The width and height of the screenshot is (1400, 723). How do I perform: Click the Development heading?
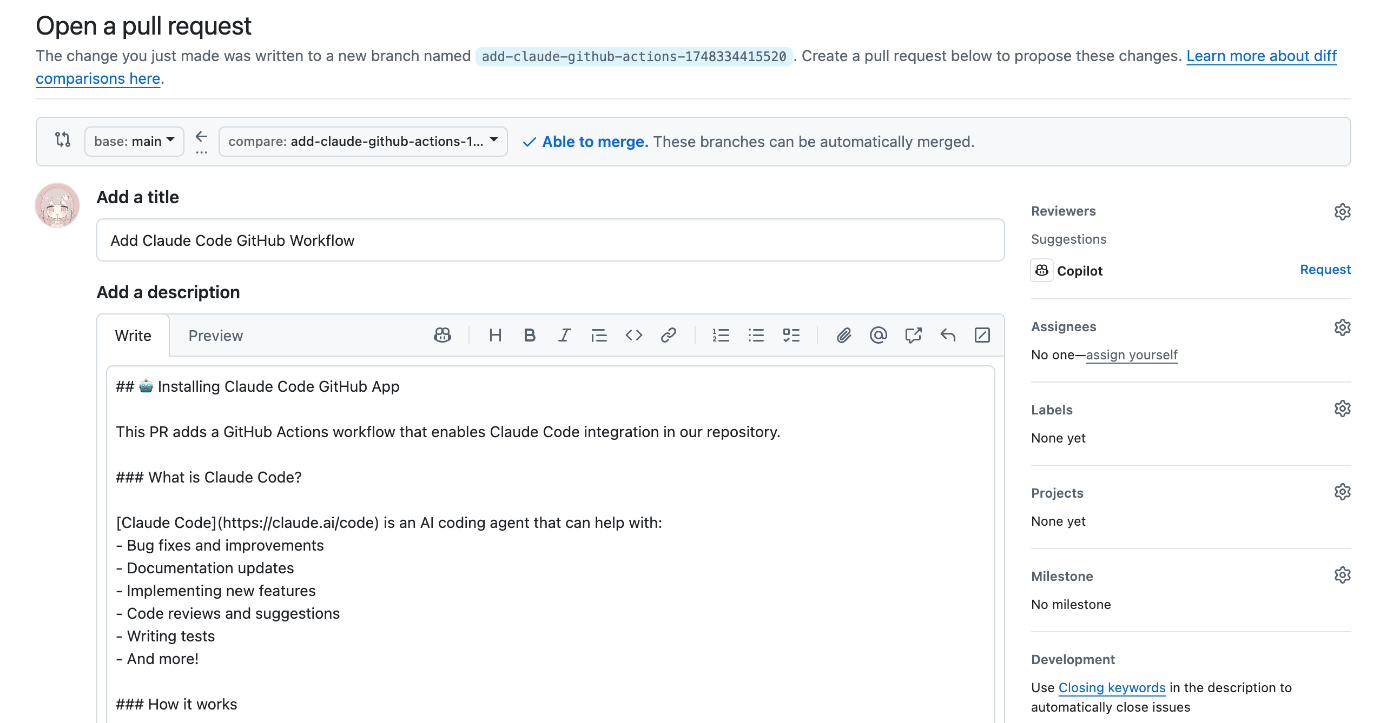point(1073,659)
